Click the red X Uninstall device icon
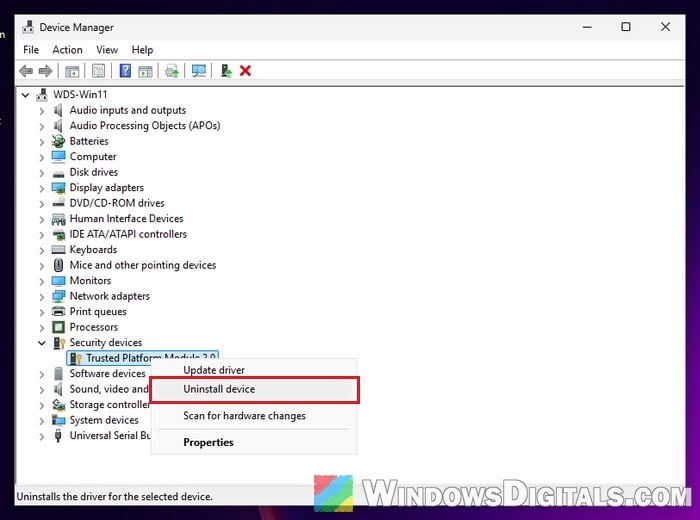The image size is (700, 520). (245, 71)
